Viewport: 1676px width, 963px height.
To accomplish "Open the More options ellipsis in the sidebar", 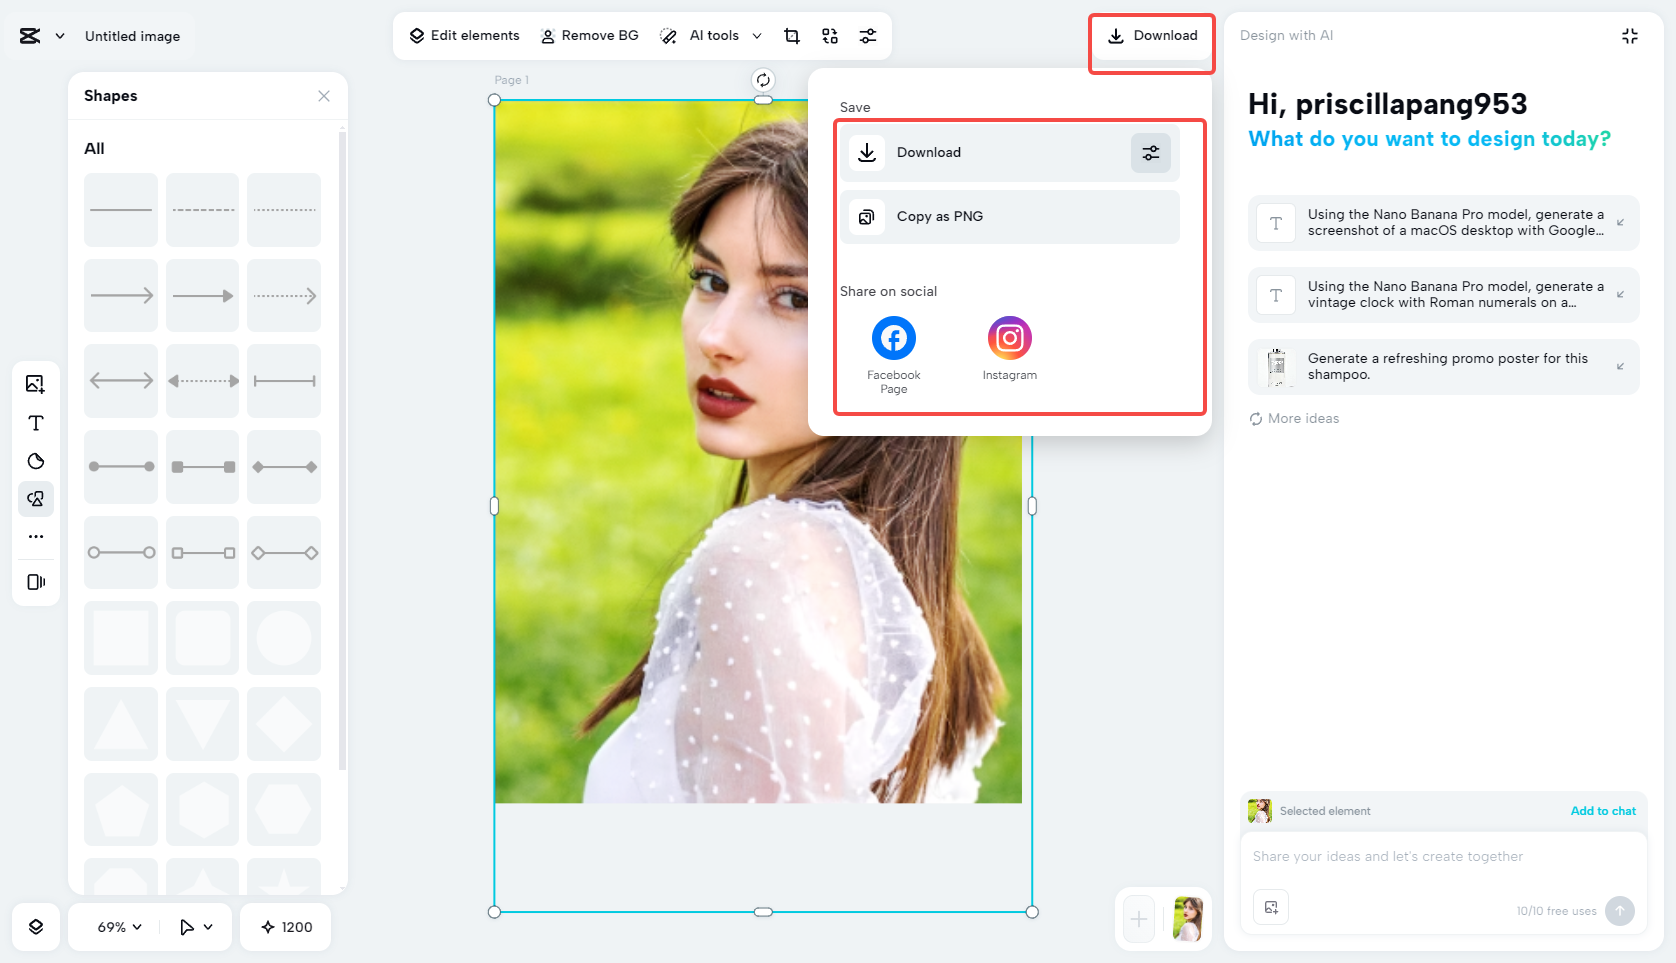I will 35,536.
